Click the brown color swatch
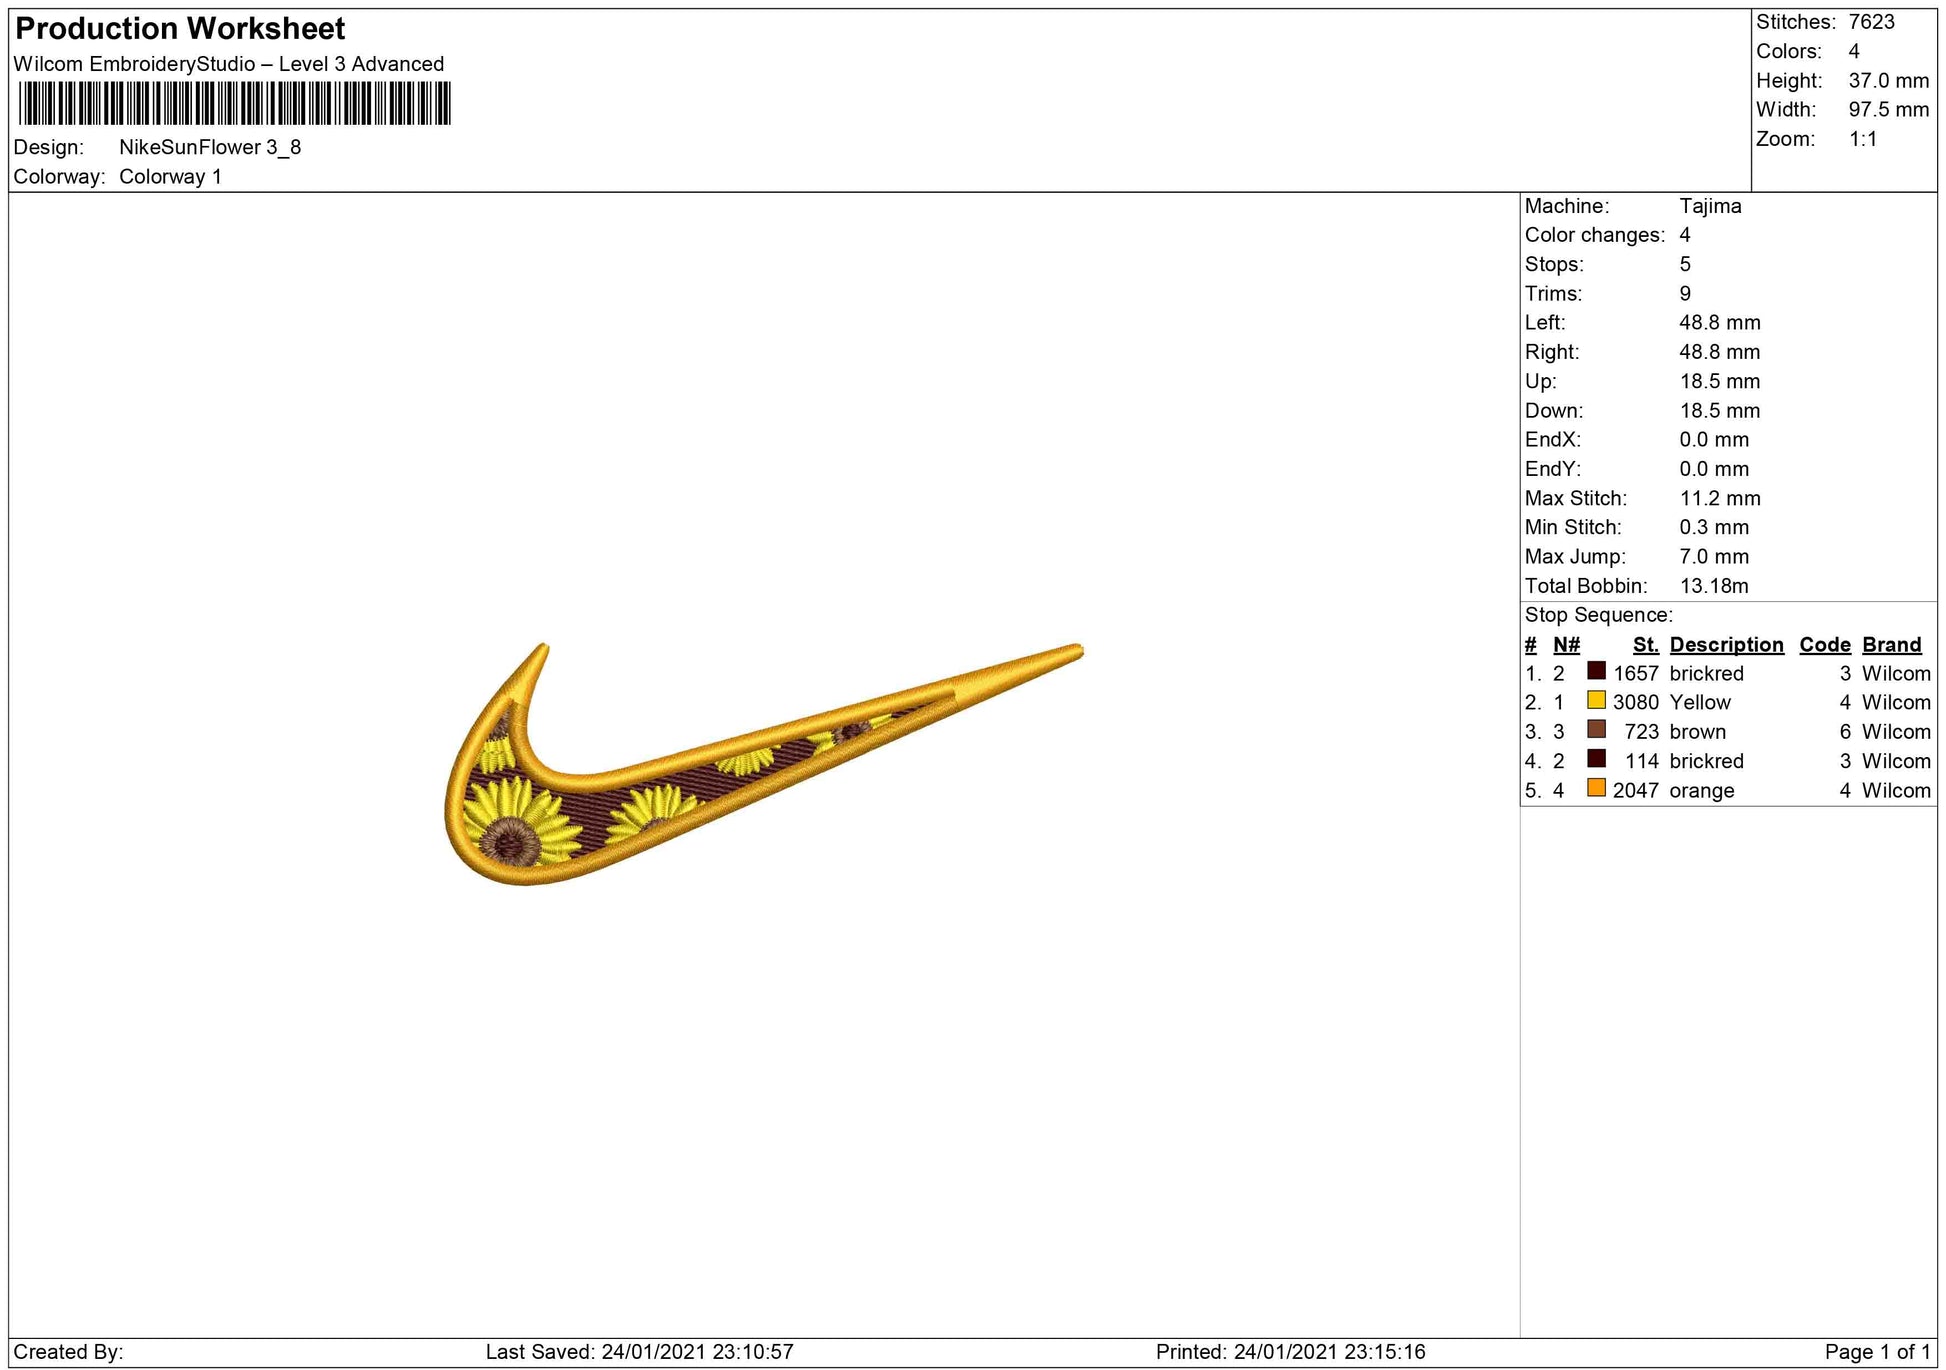This screenshot has height=1370, width=1946. point(1596,730)
